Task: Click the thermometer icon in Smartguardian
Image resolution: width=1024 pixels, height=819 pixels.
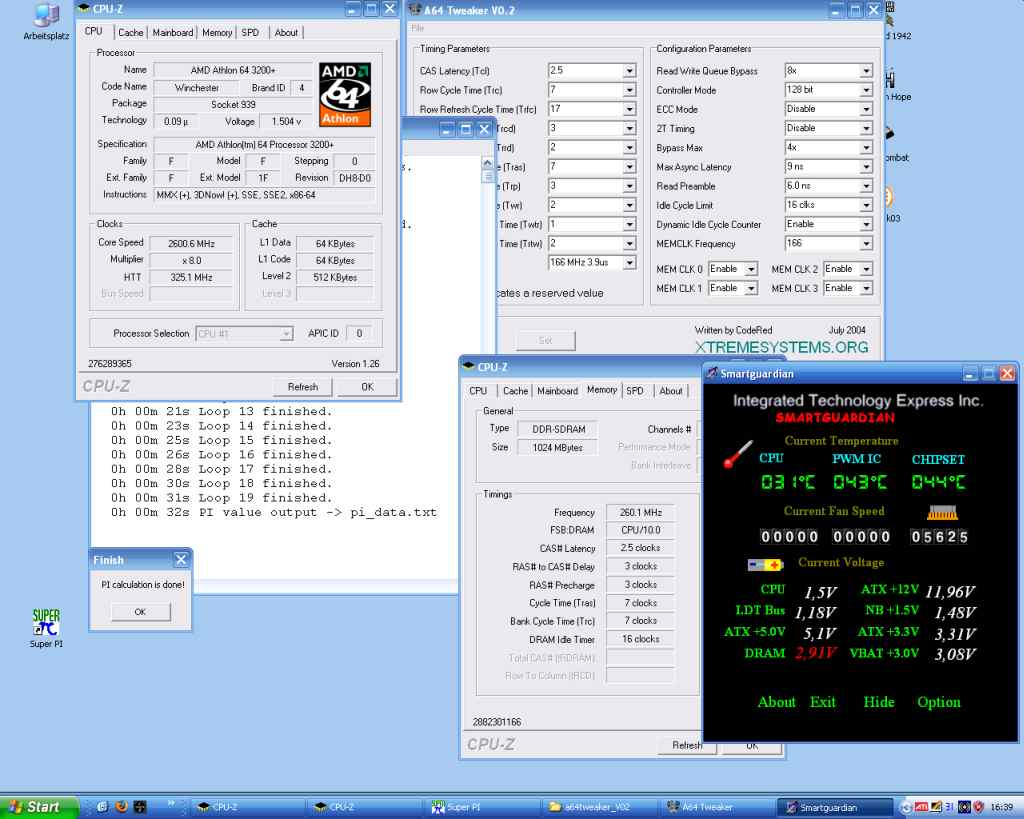Action: coord(738,454)
